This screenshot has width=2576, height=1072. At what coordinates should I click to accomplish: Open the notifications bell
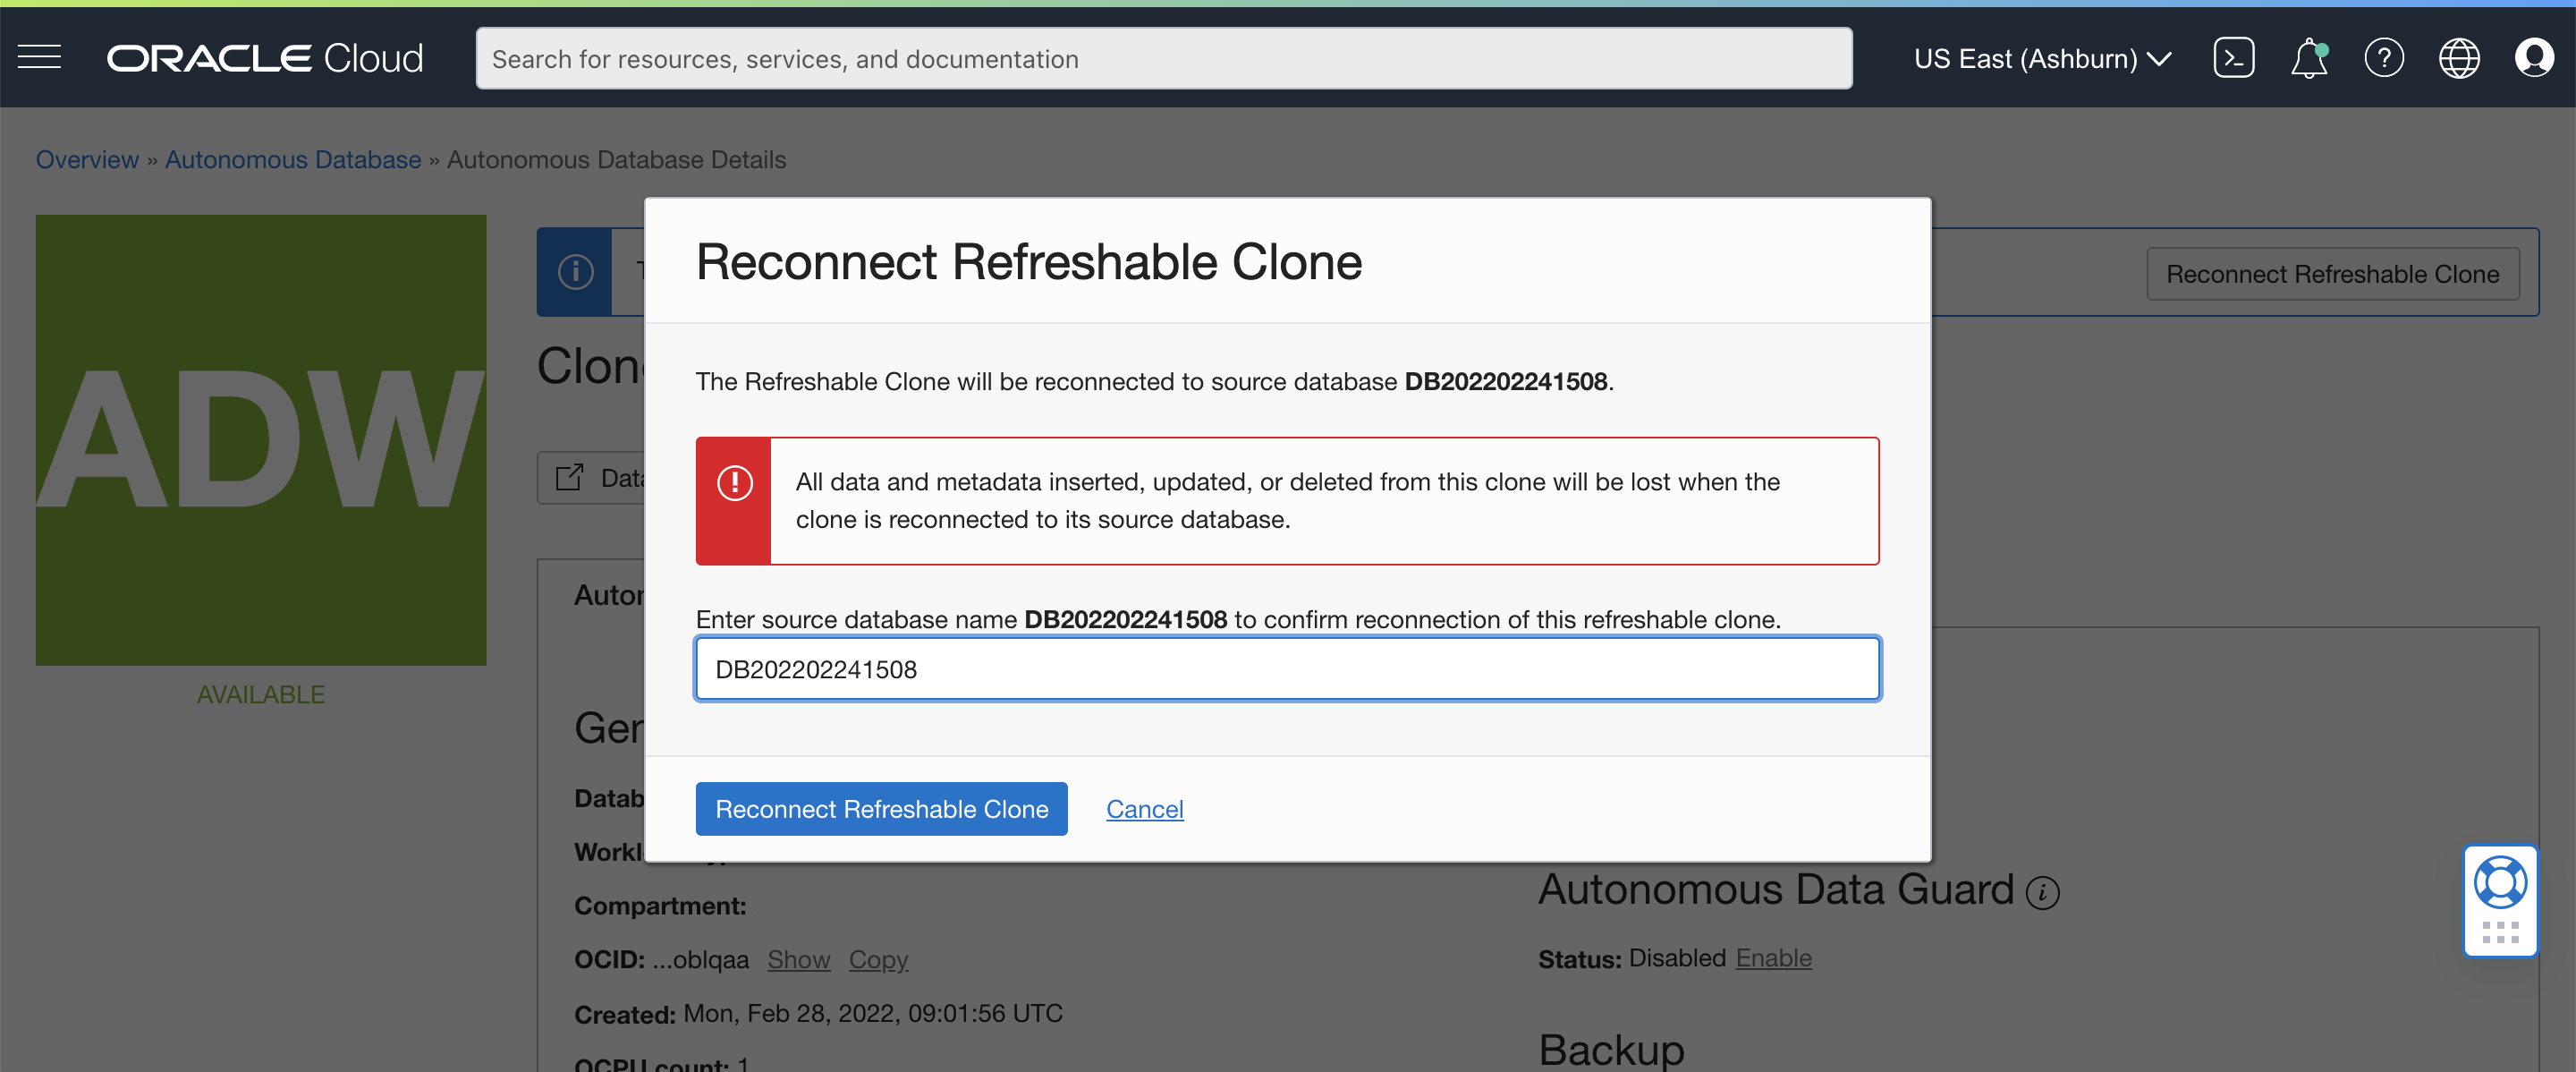(2308, 58)
